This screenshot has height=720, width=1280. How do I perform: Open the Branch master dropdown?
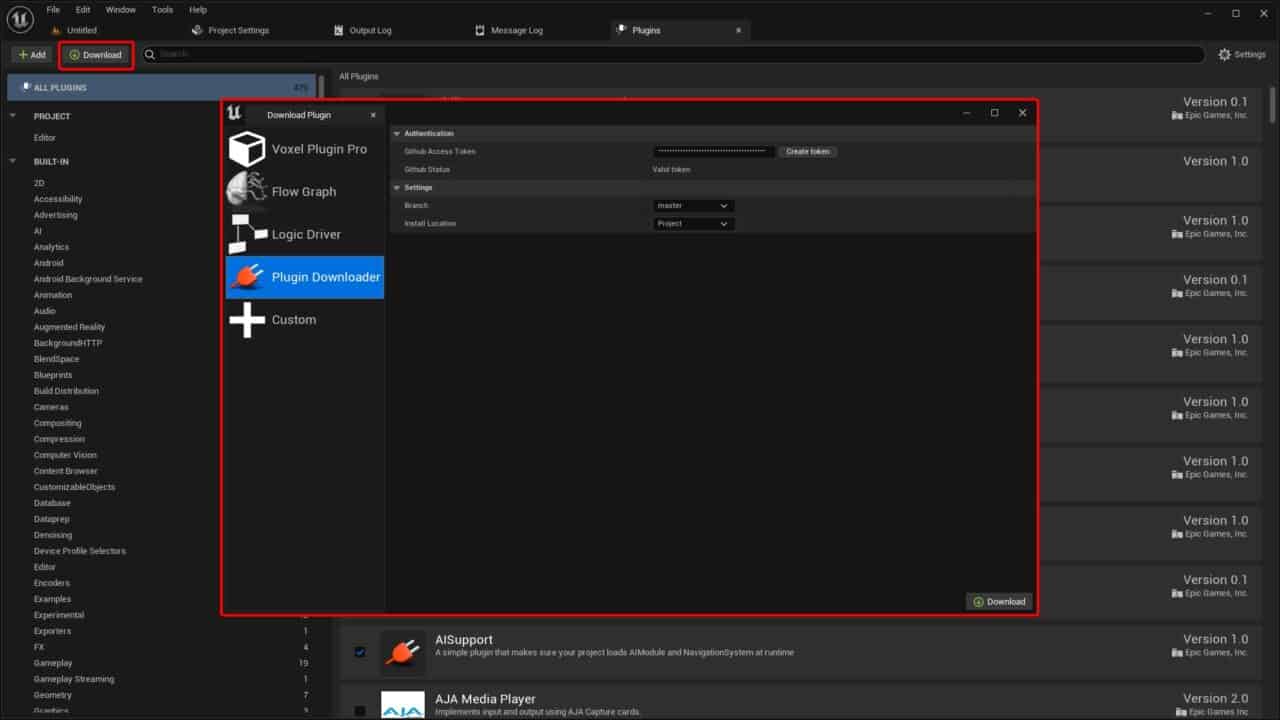pos(694,206)
